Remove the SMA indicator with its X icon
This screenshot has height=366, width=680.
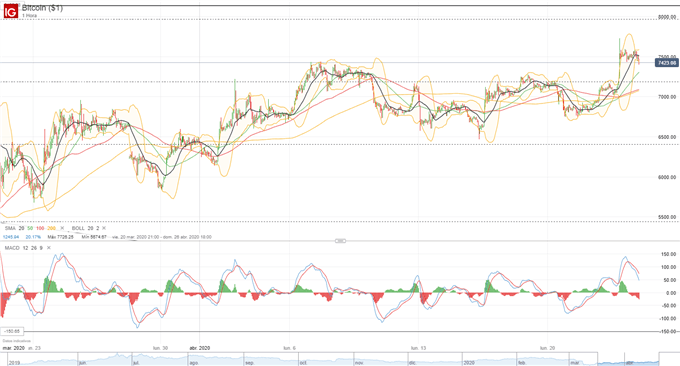coord(62,228)
